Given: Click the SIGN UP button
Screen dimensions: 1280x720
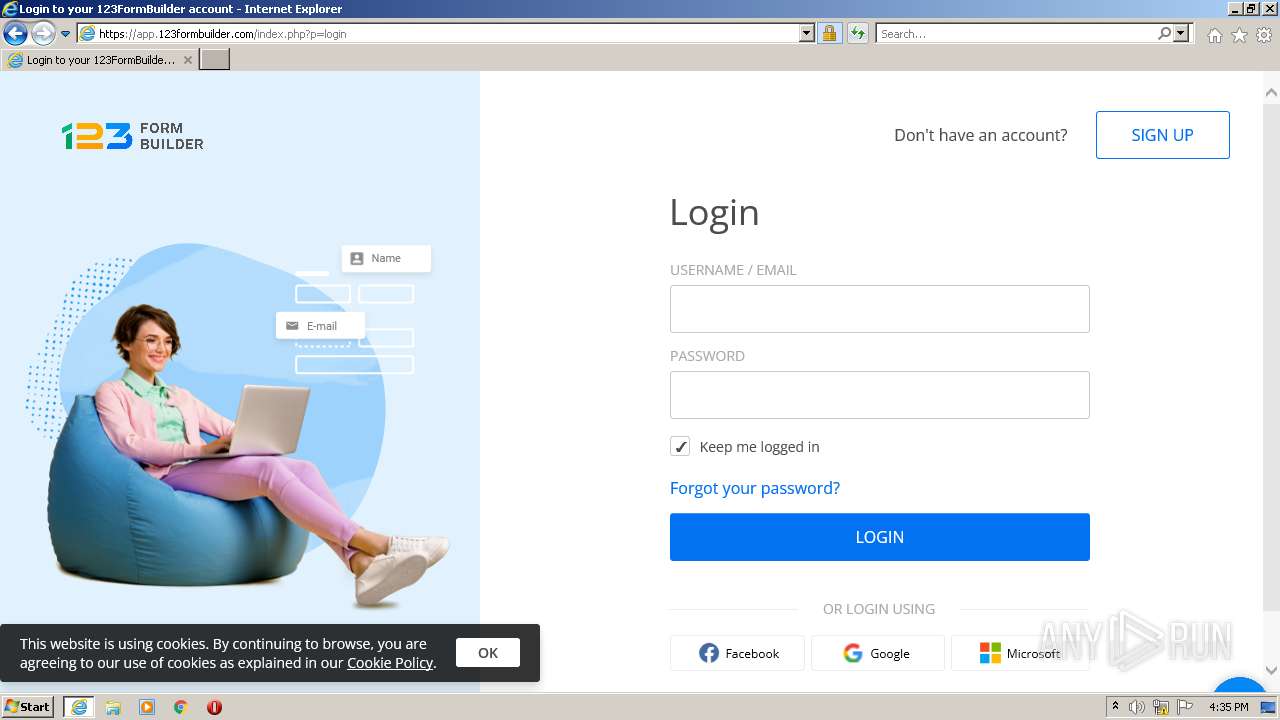Looking at the screenshot, I should pos(1162,135).
